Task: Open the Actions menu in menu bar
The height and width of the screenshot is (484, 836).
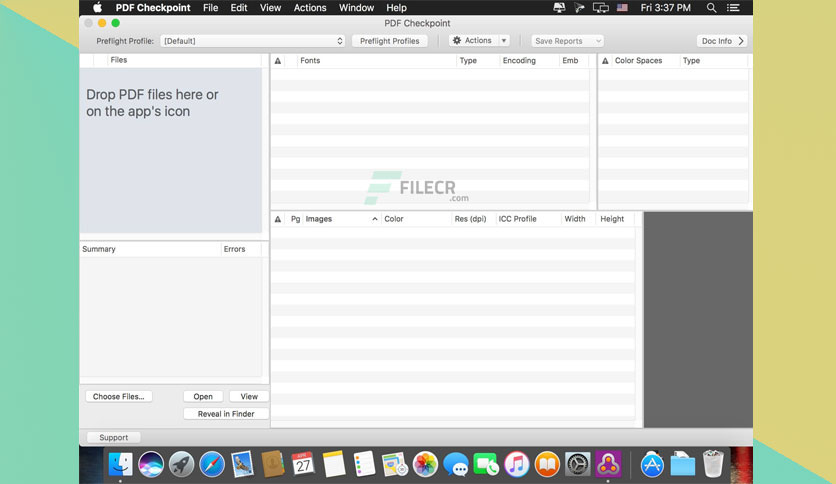Action: click(x=310, y=7)
